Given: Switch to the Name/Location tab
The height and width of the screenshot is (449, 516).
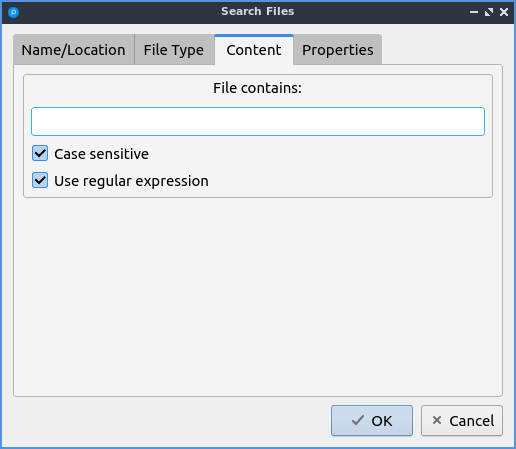Looking at the screenshot, I should pos(74,50).
